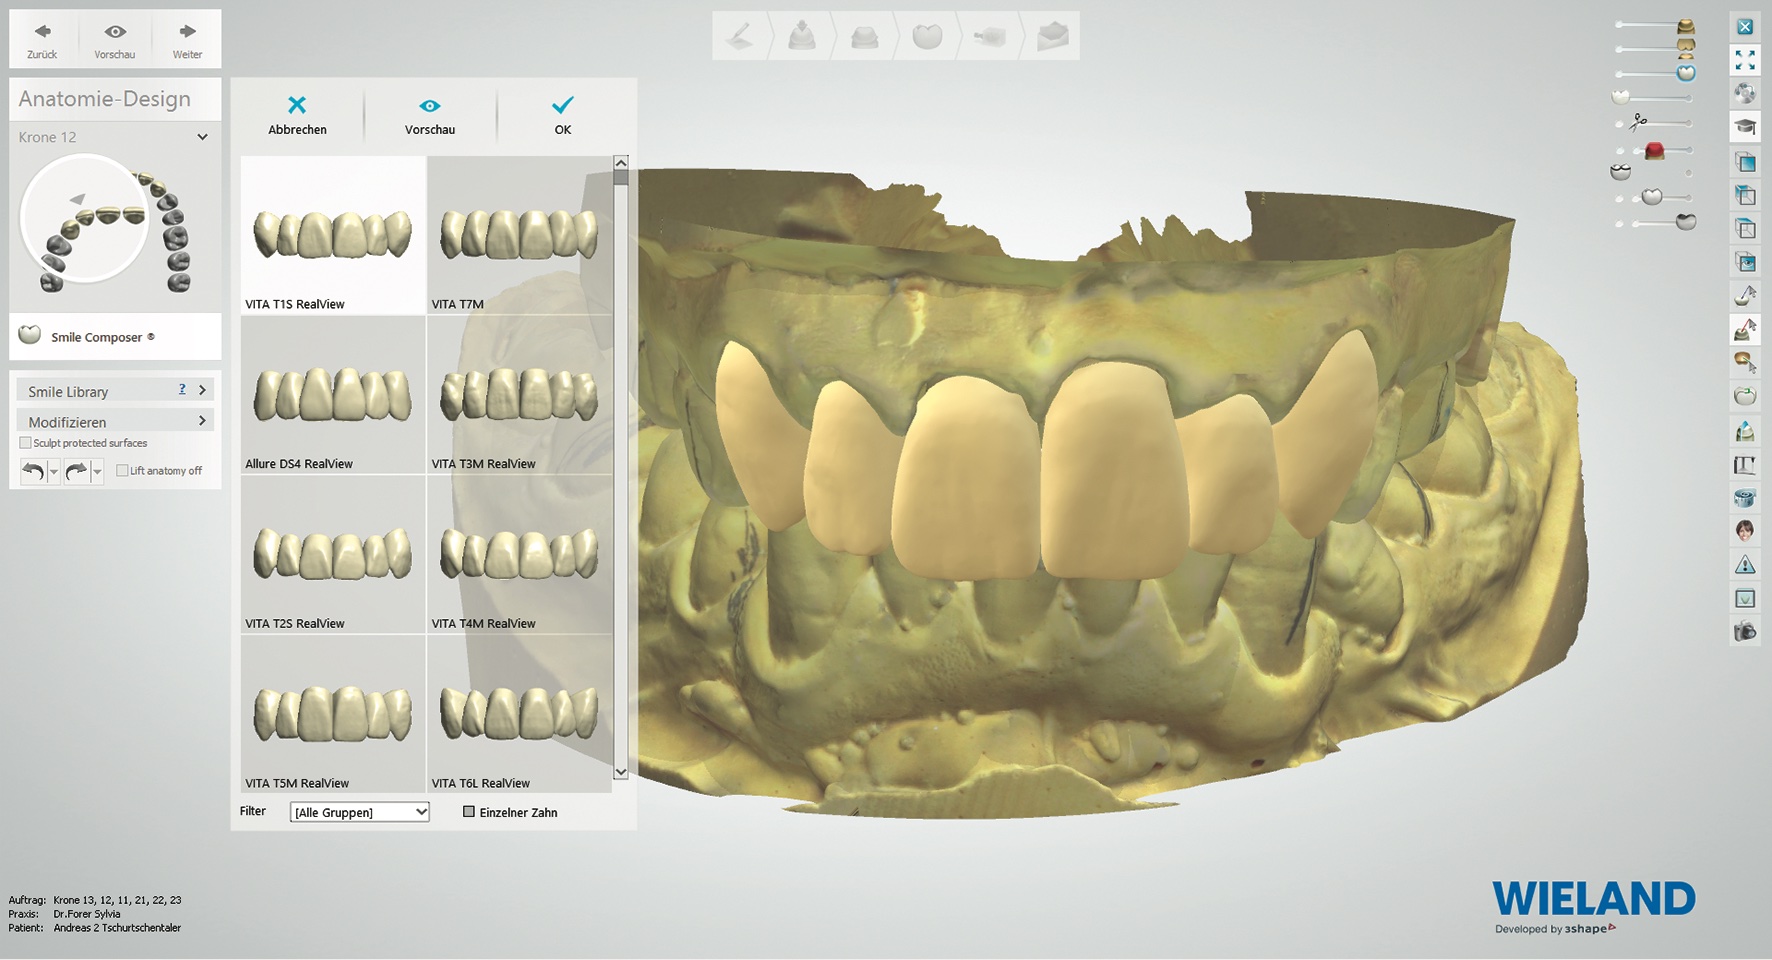Open the caliper 2D cross-section icon
Screen dimensions: 1772x960
[x=1745, y=465]
